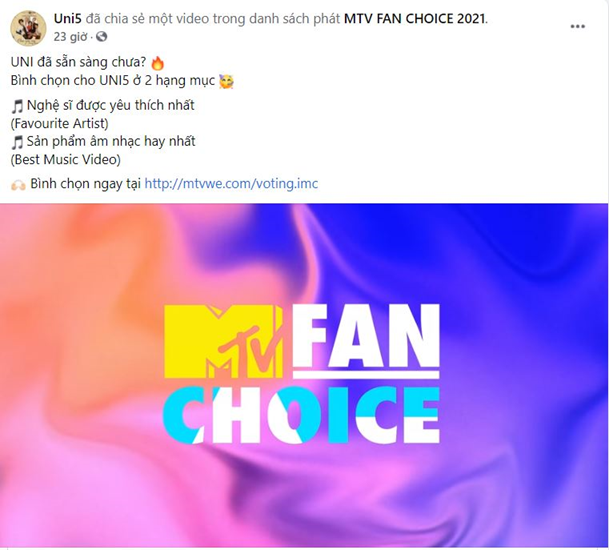Click the music note beside Nghệ sĩ được yêu thích
Image resolution: width=609 pixels, height=550 pixels.
[17, 106]
